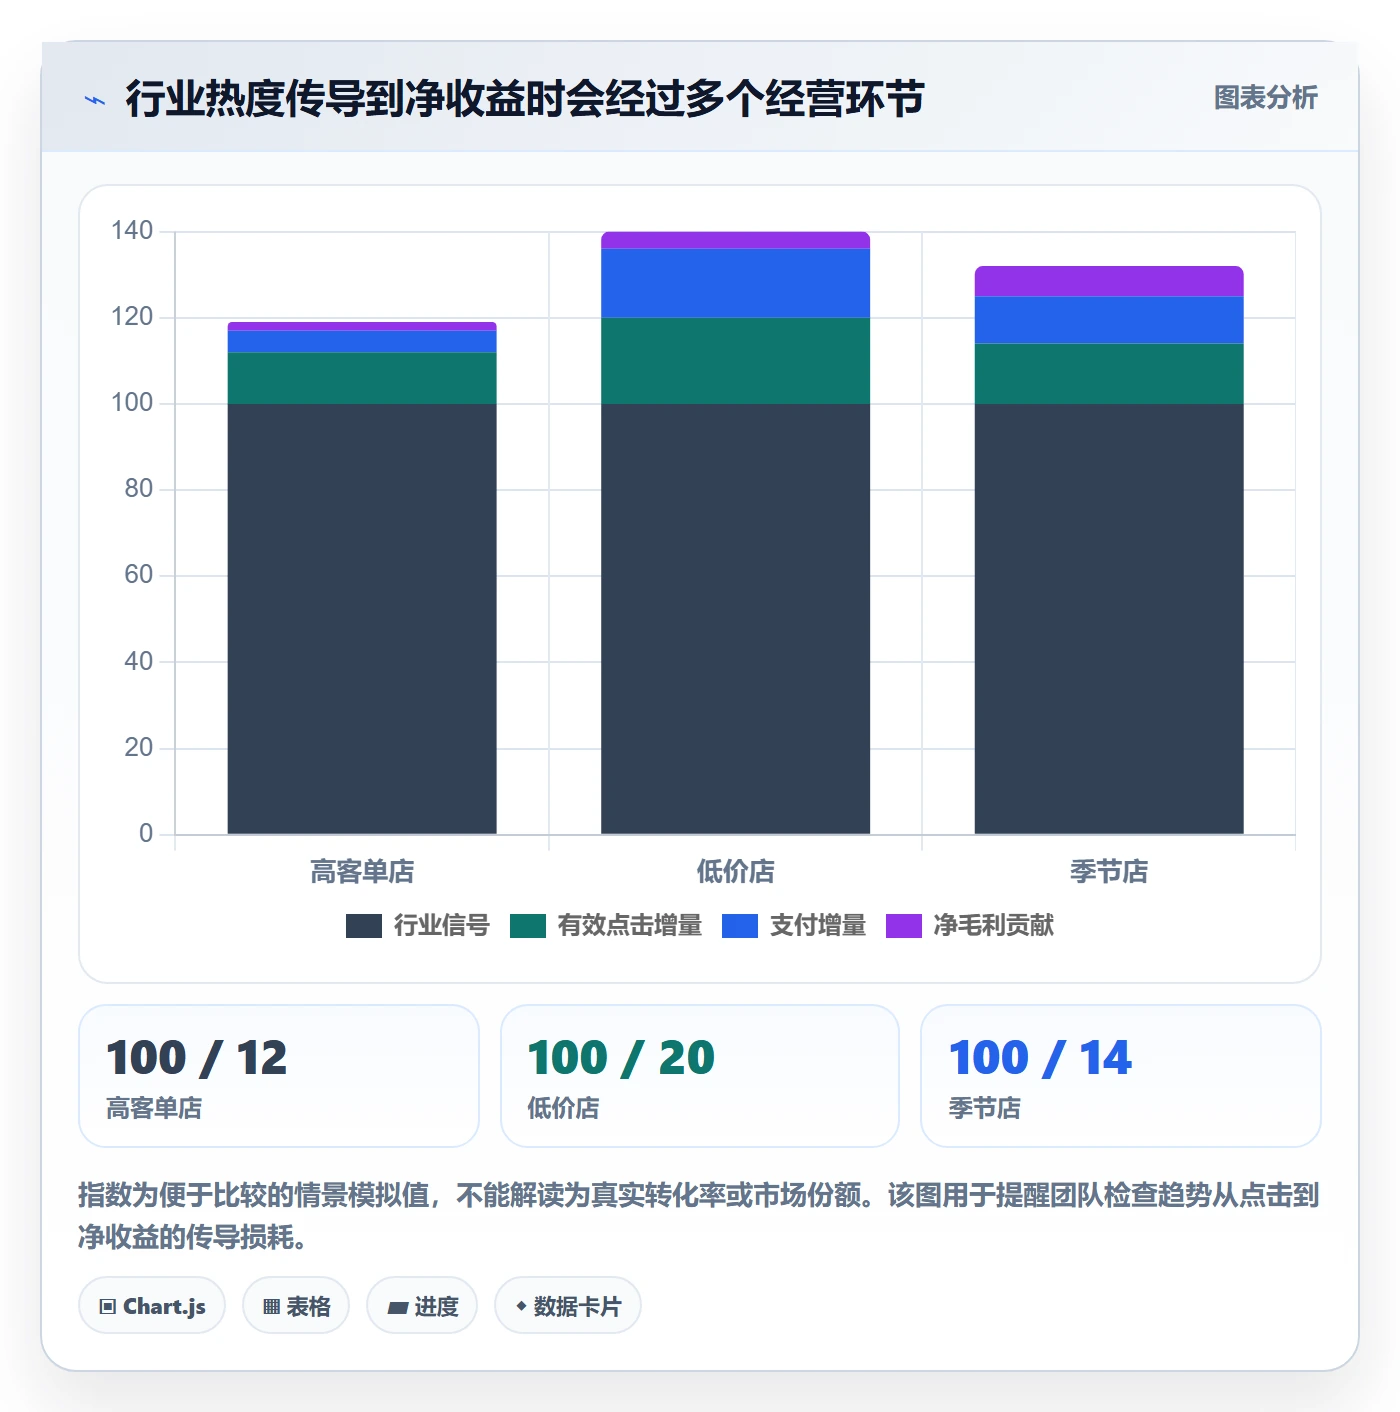Image resolution: width=1400 pixels, height=1412 pixels.
Task: Click the 净毛利贡献 legend label text
Action: pyautogui.click(x=994, y=926)
